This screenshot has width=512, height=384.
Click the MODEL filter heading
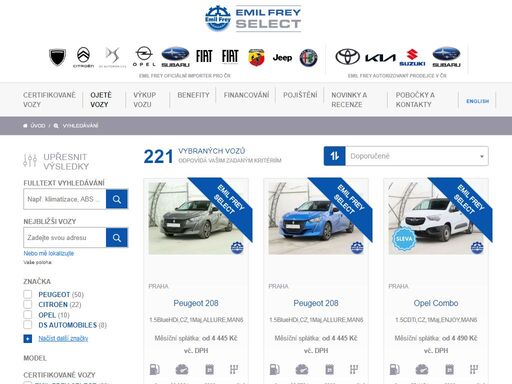[x=35, y=358]
